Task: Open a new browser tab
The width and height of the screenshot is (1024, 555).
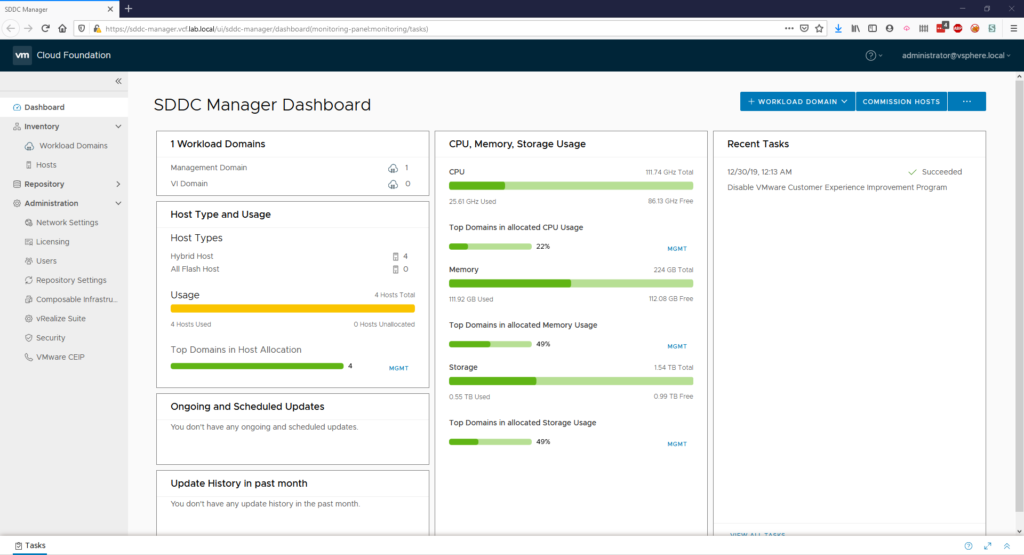Action: 129,8
